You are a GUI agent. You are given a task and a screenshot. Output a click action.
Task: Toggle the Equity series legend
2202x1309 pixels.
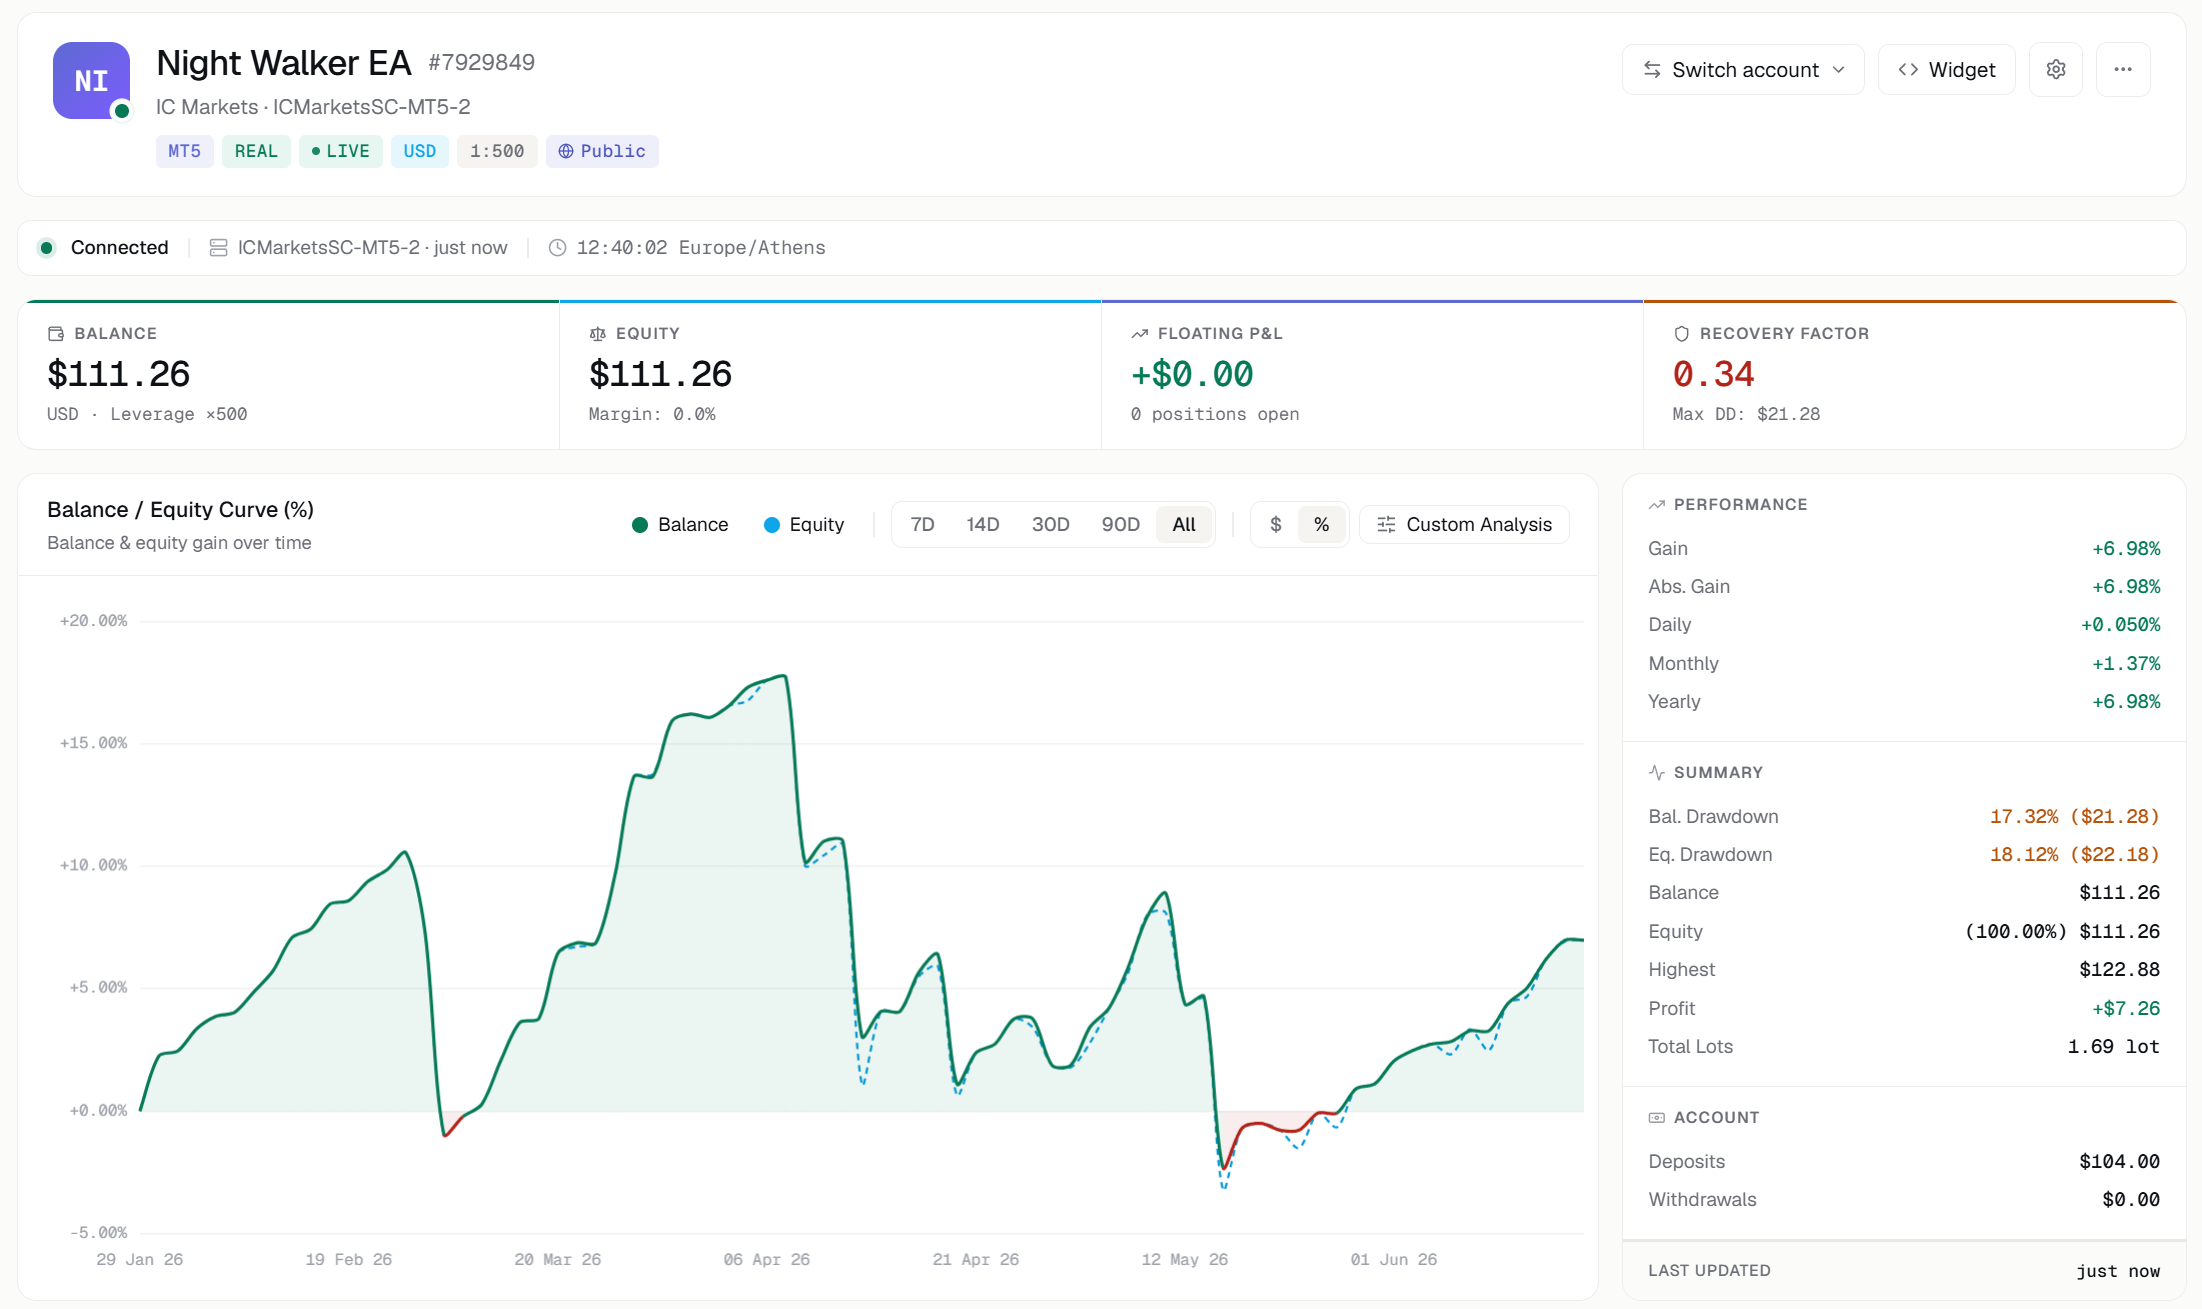coord(804,525)
